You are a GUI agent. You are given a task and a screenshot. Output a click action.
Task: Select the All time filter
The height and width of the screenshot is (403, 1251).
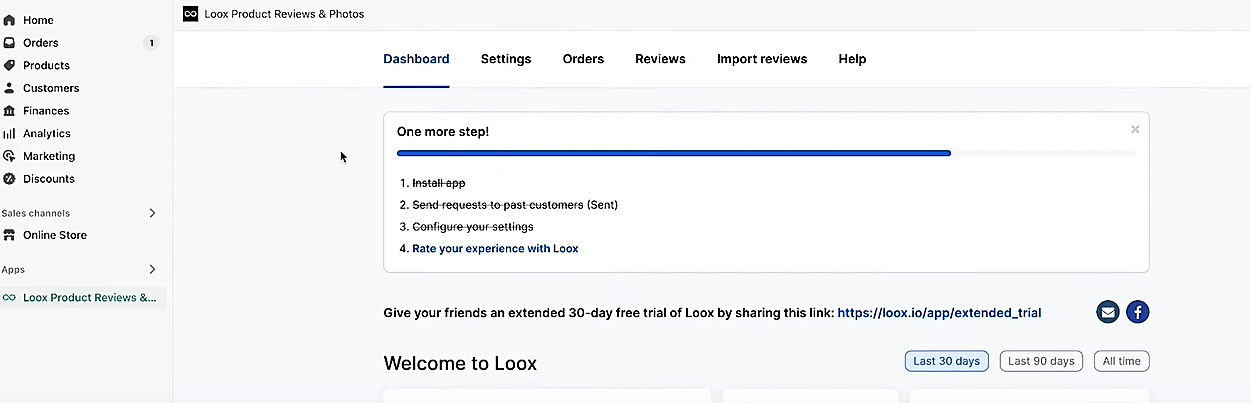1122,361
